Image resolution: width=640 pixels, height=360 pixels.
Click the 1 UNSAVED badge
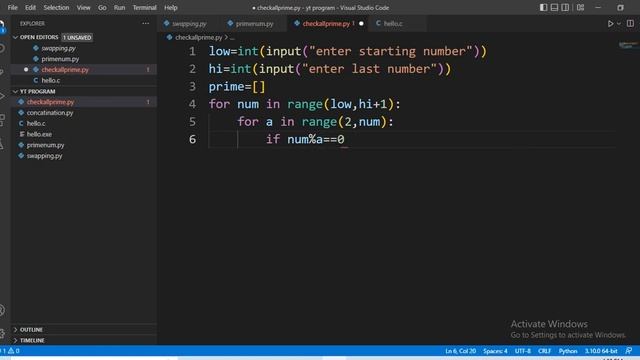tap(77, 38)
